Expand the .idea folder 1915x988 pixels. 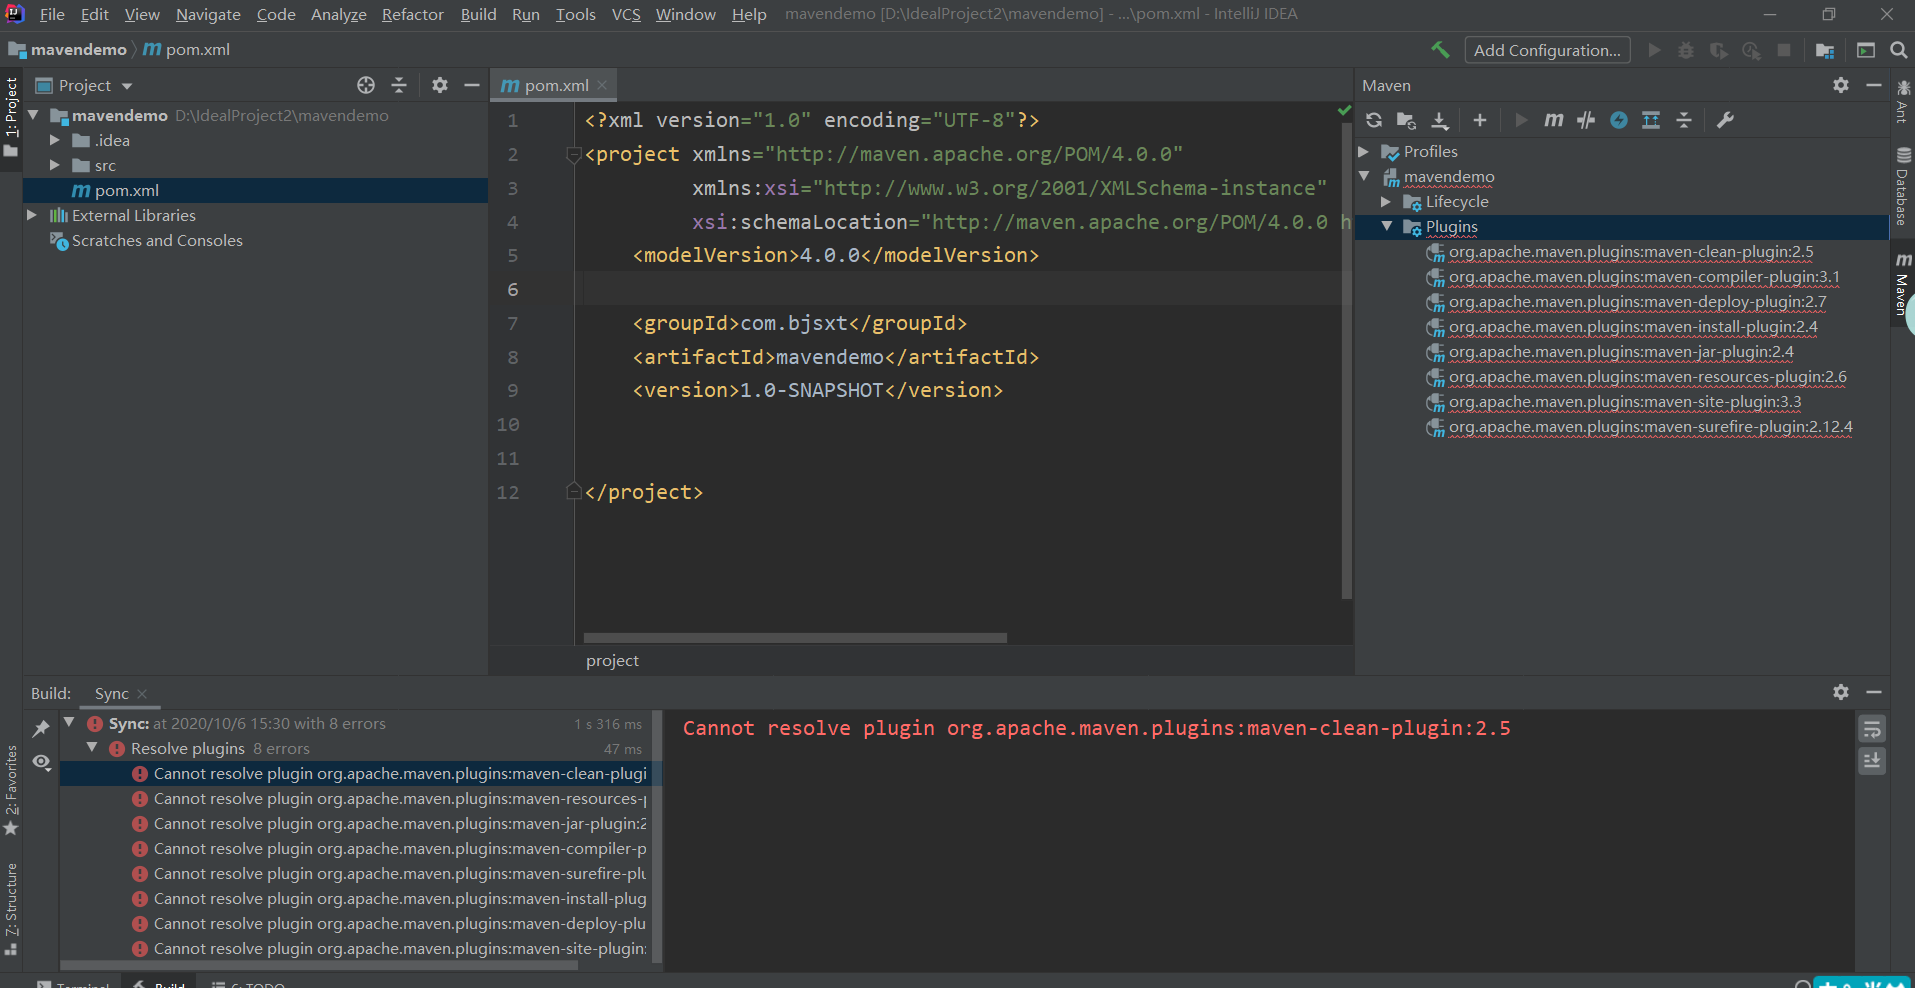tap(55, 140)
